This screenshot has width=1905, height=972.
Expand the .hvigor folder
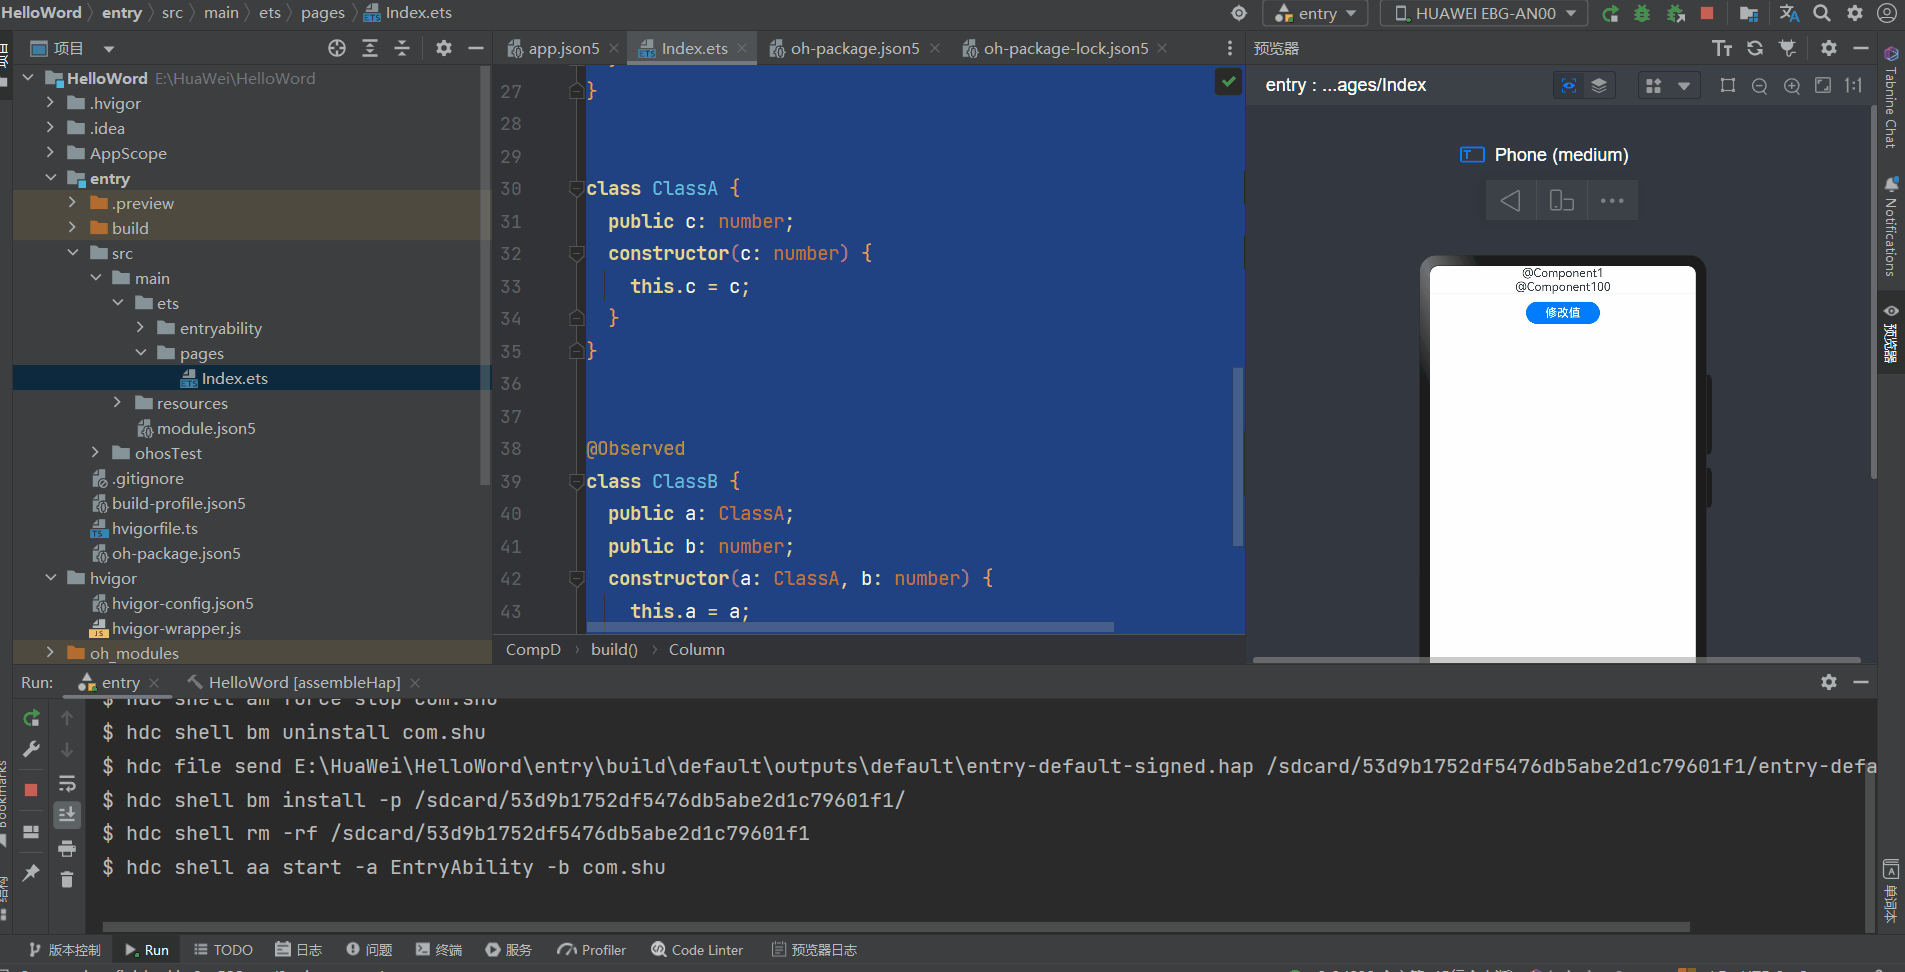click(x=50, y=103)
